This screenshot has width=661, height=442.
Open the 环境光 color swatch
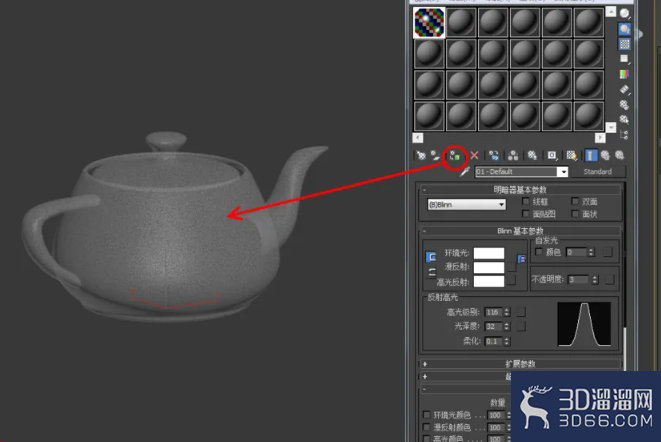point(489,253)
